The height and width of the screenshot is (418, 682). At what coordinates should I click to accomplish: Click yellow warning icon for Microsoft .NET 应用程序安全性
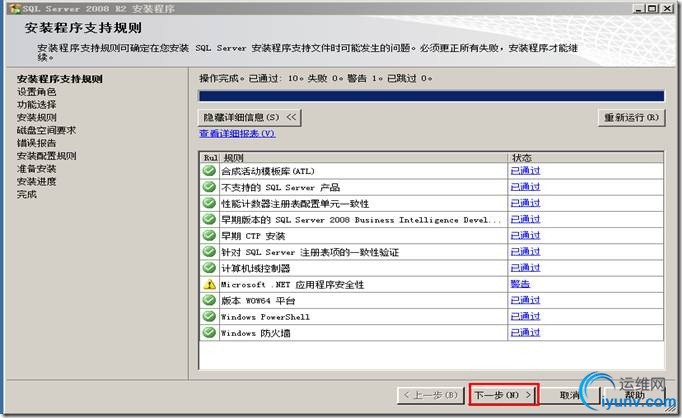pos(209,284)
